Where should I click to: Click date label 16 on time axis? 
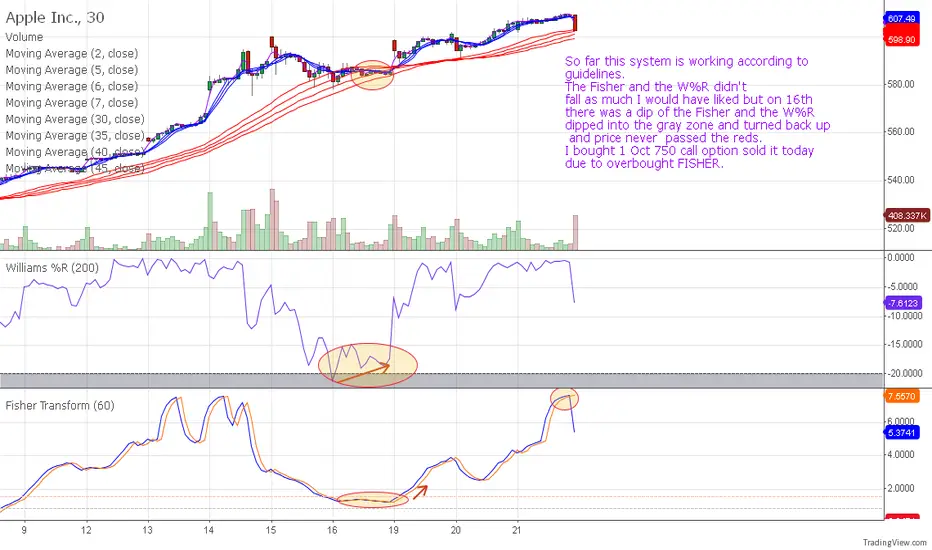332,530
